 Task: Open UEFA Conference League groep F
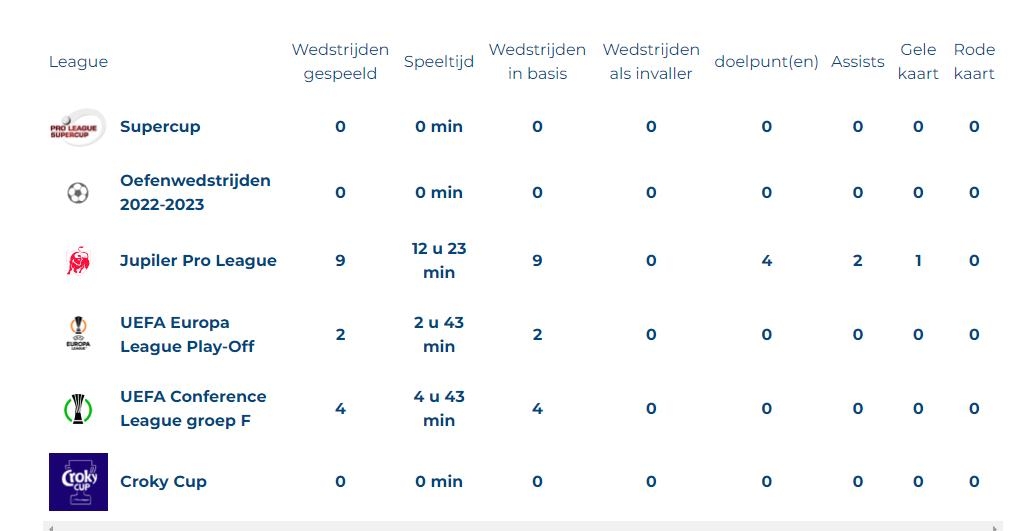(x=193, y=409)
